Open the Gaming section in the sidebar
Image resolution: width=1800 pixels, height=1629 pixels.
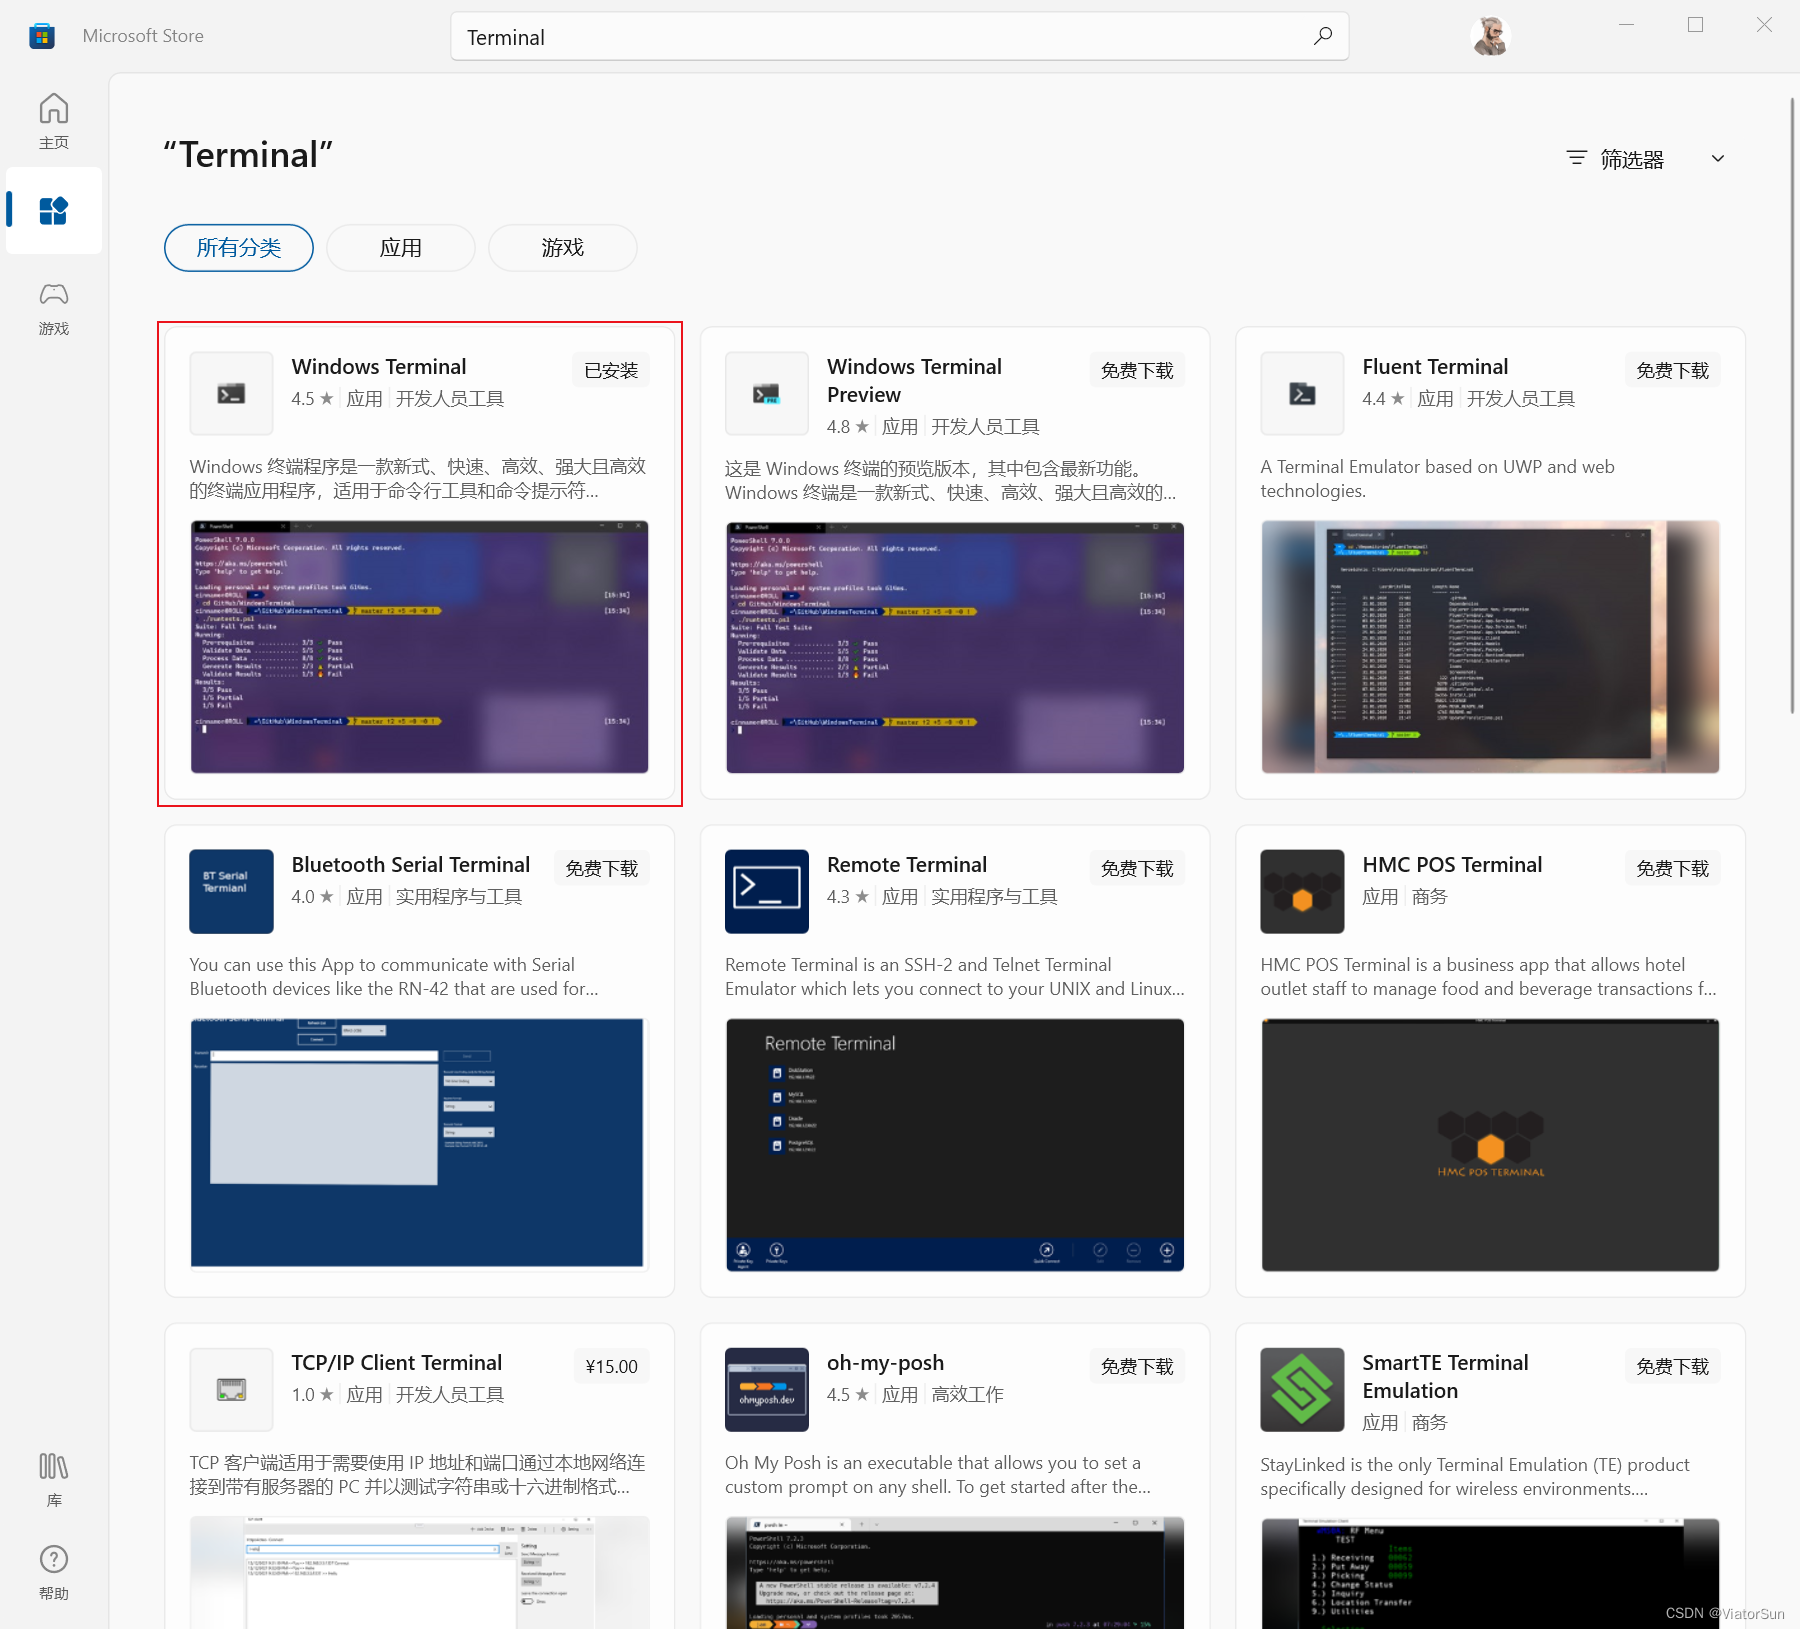pyautogui.click(x=54, y=307)
